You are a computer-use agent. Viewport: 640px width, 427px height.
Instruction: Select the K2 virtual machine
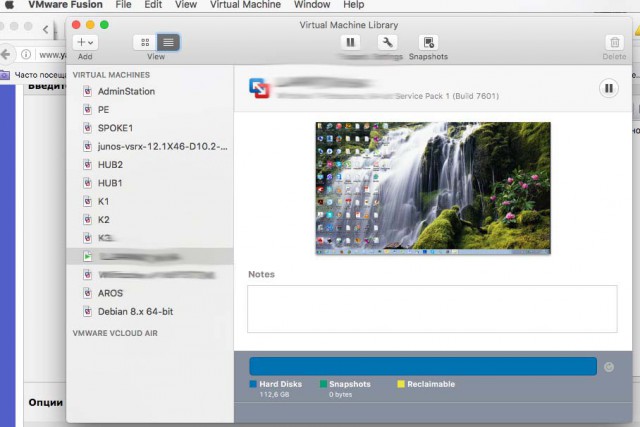tap(150, 220)
